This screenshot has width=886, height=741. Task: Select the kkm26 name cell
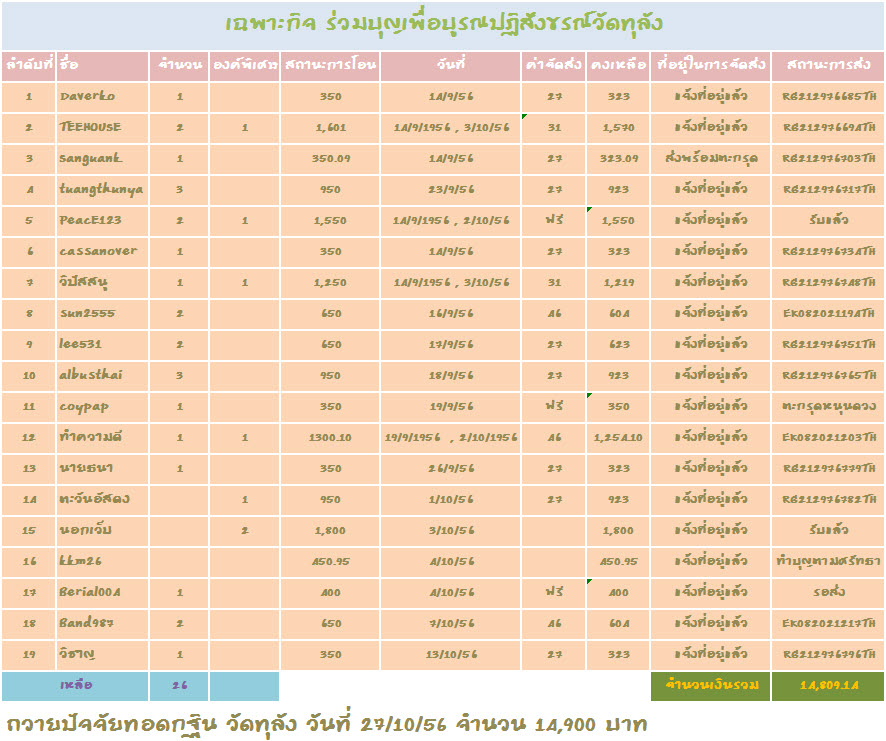pyautogui.click(x=102, y=562)
